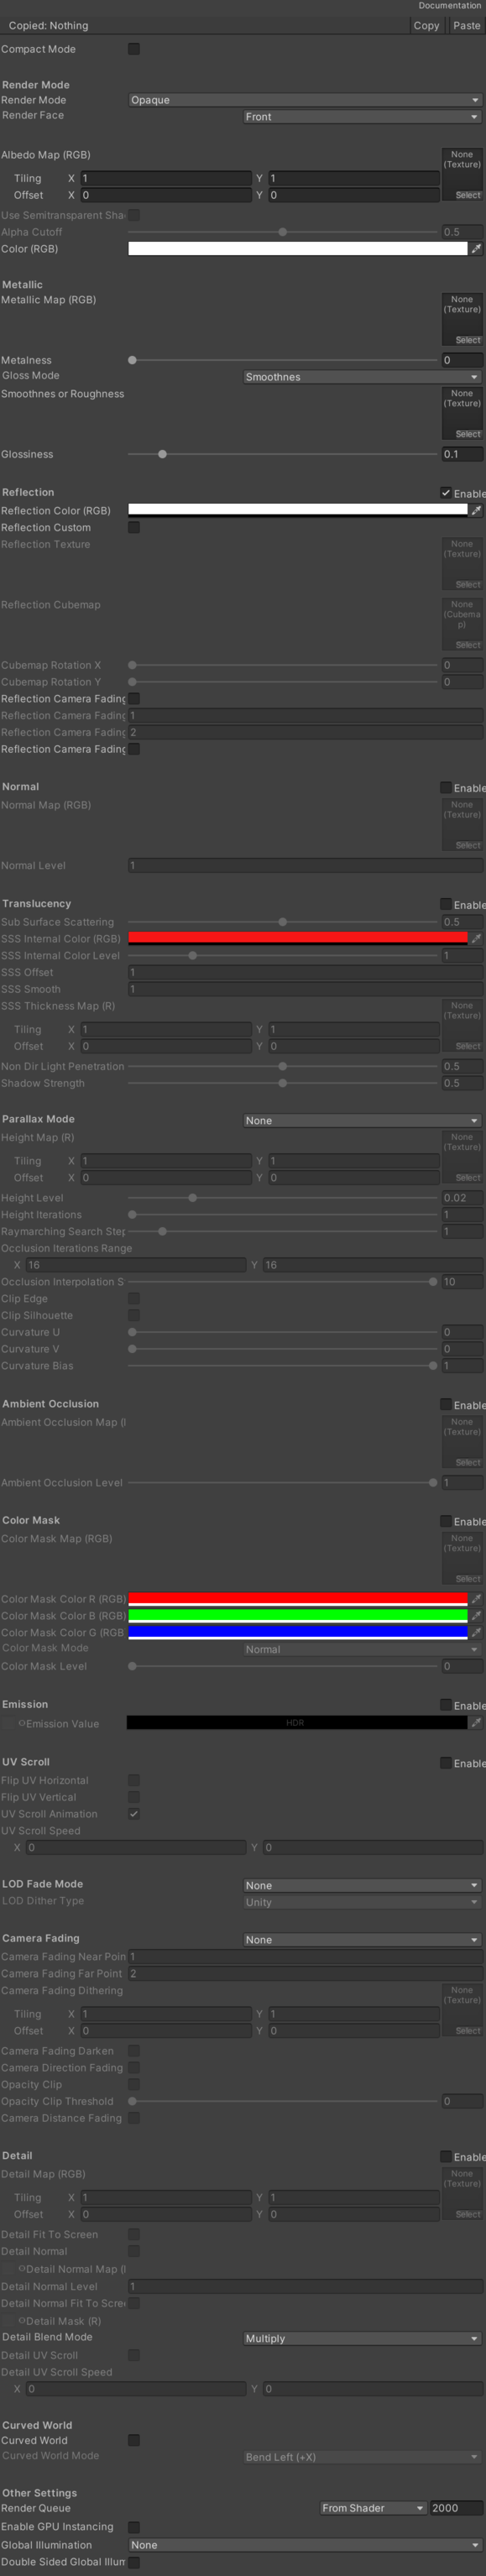Open Curved World Mode dropdown showing Bend Left

[363, 2457]
